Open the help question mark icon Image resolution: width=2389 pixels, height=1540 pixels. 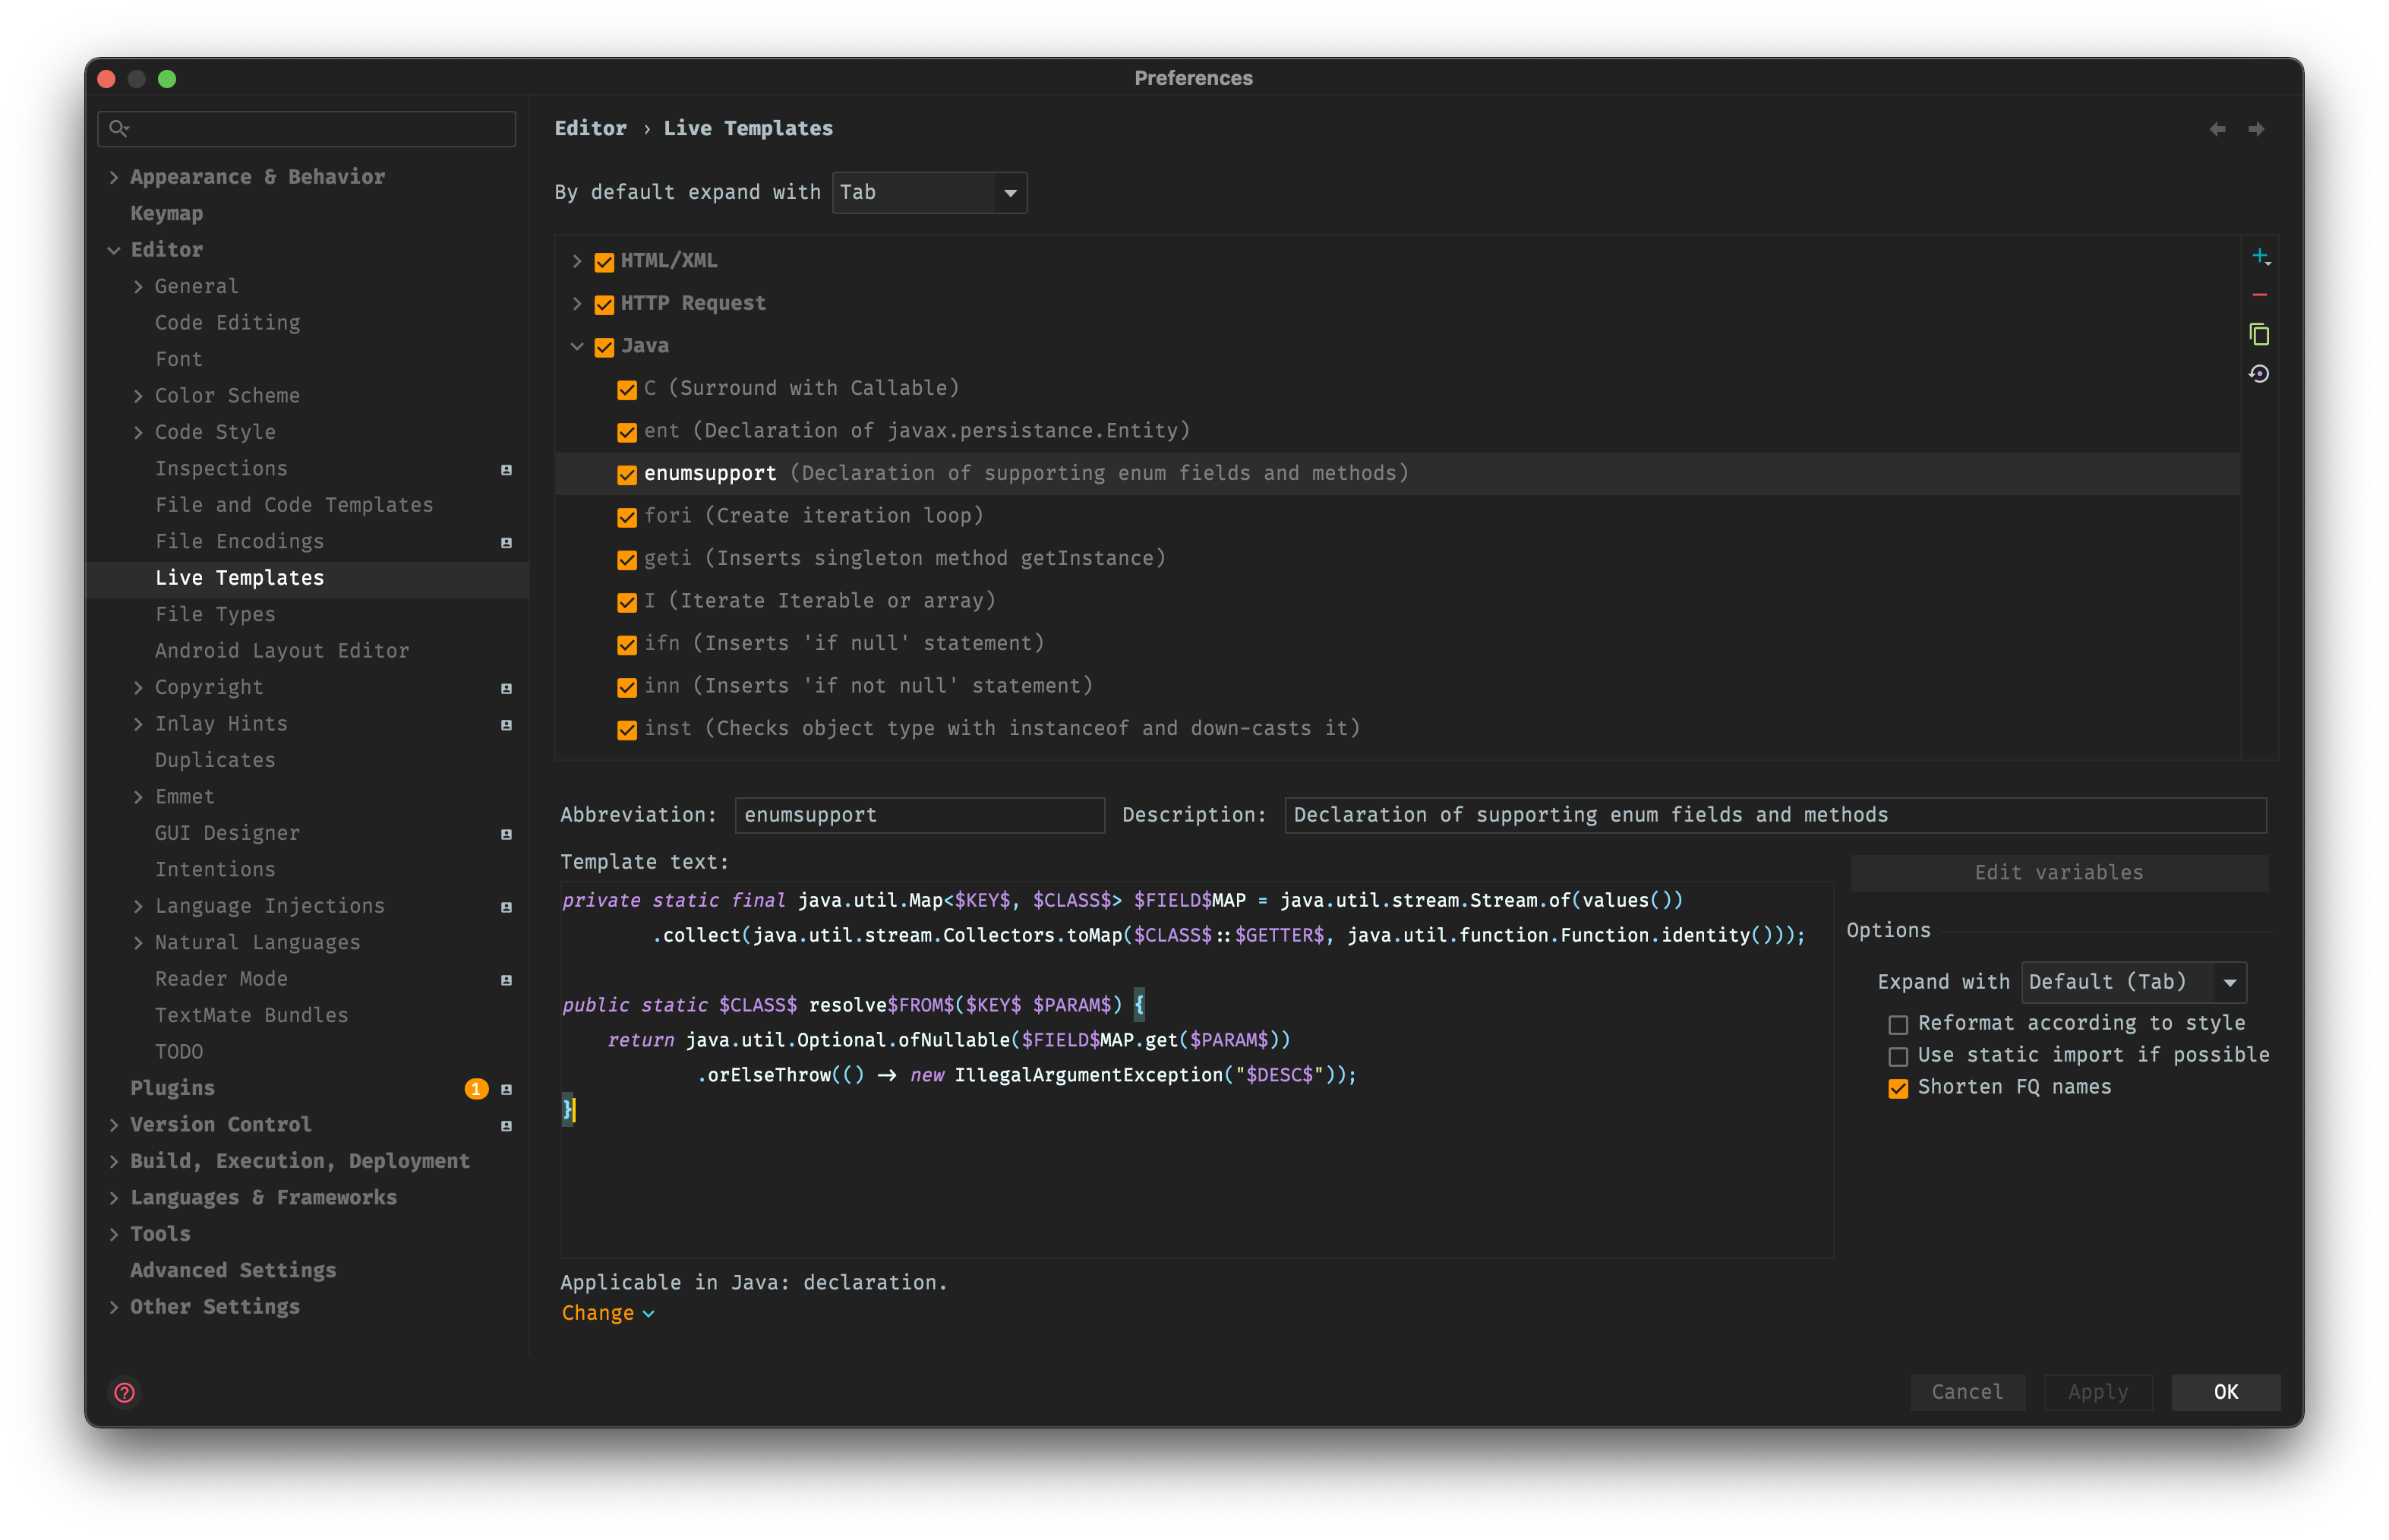click(x=125, y=1392)
